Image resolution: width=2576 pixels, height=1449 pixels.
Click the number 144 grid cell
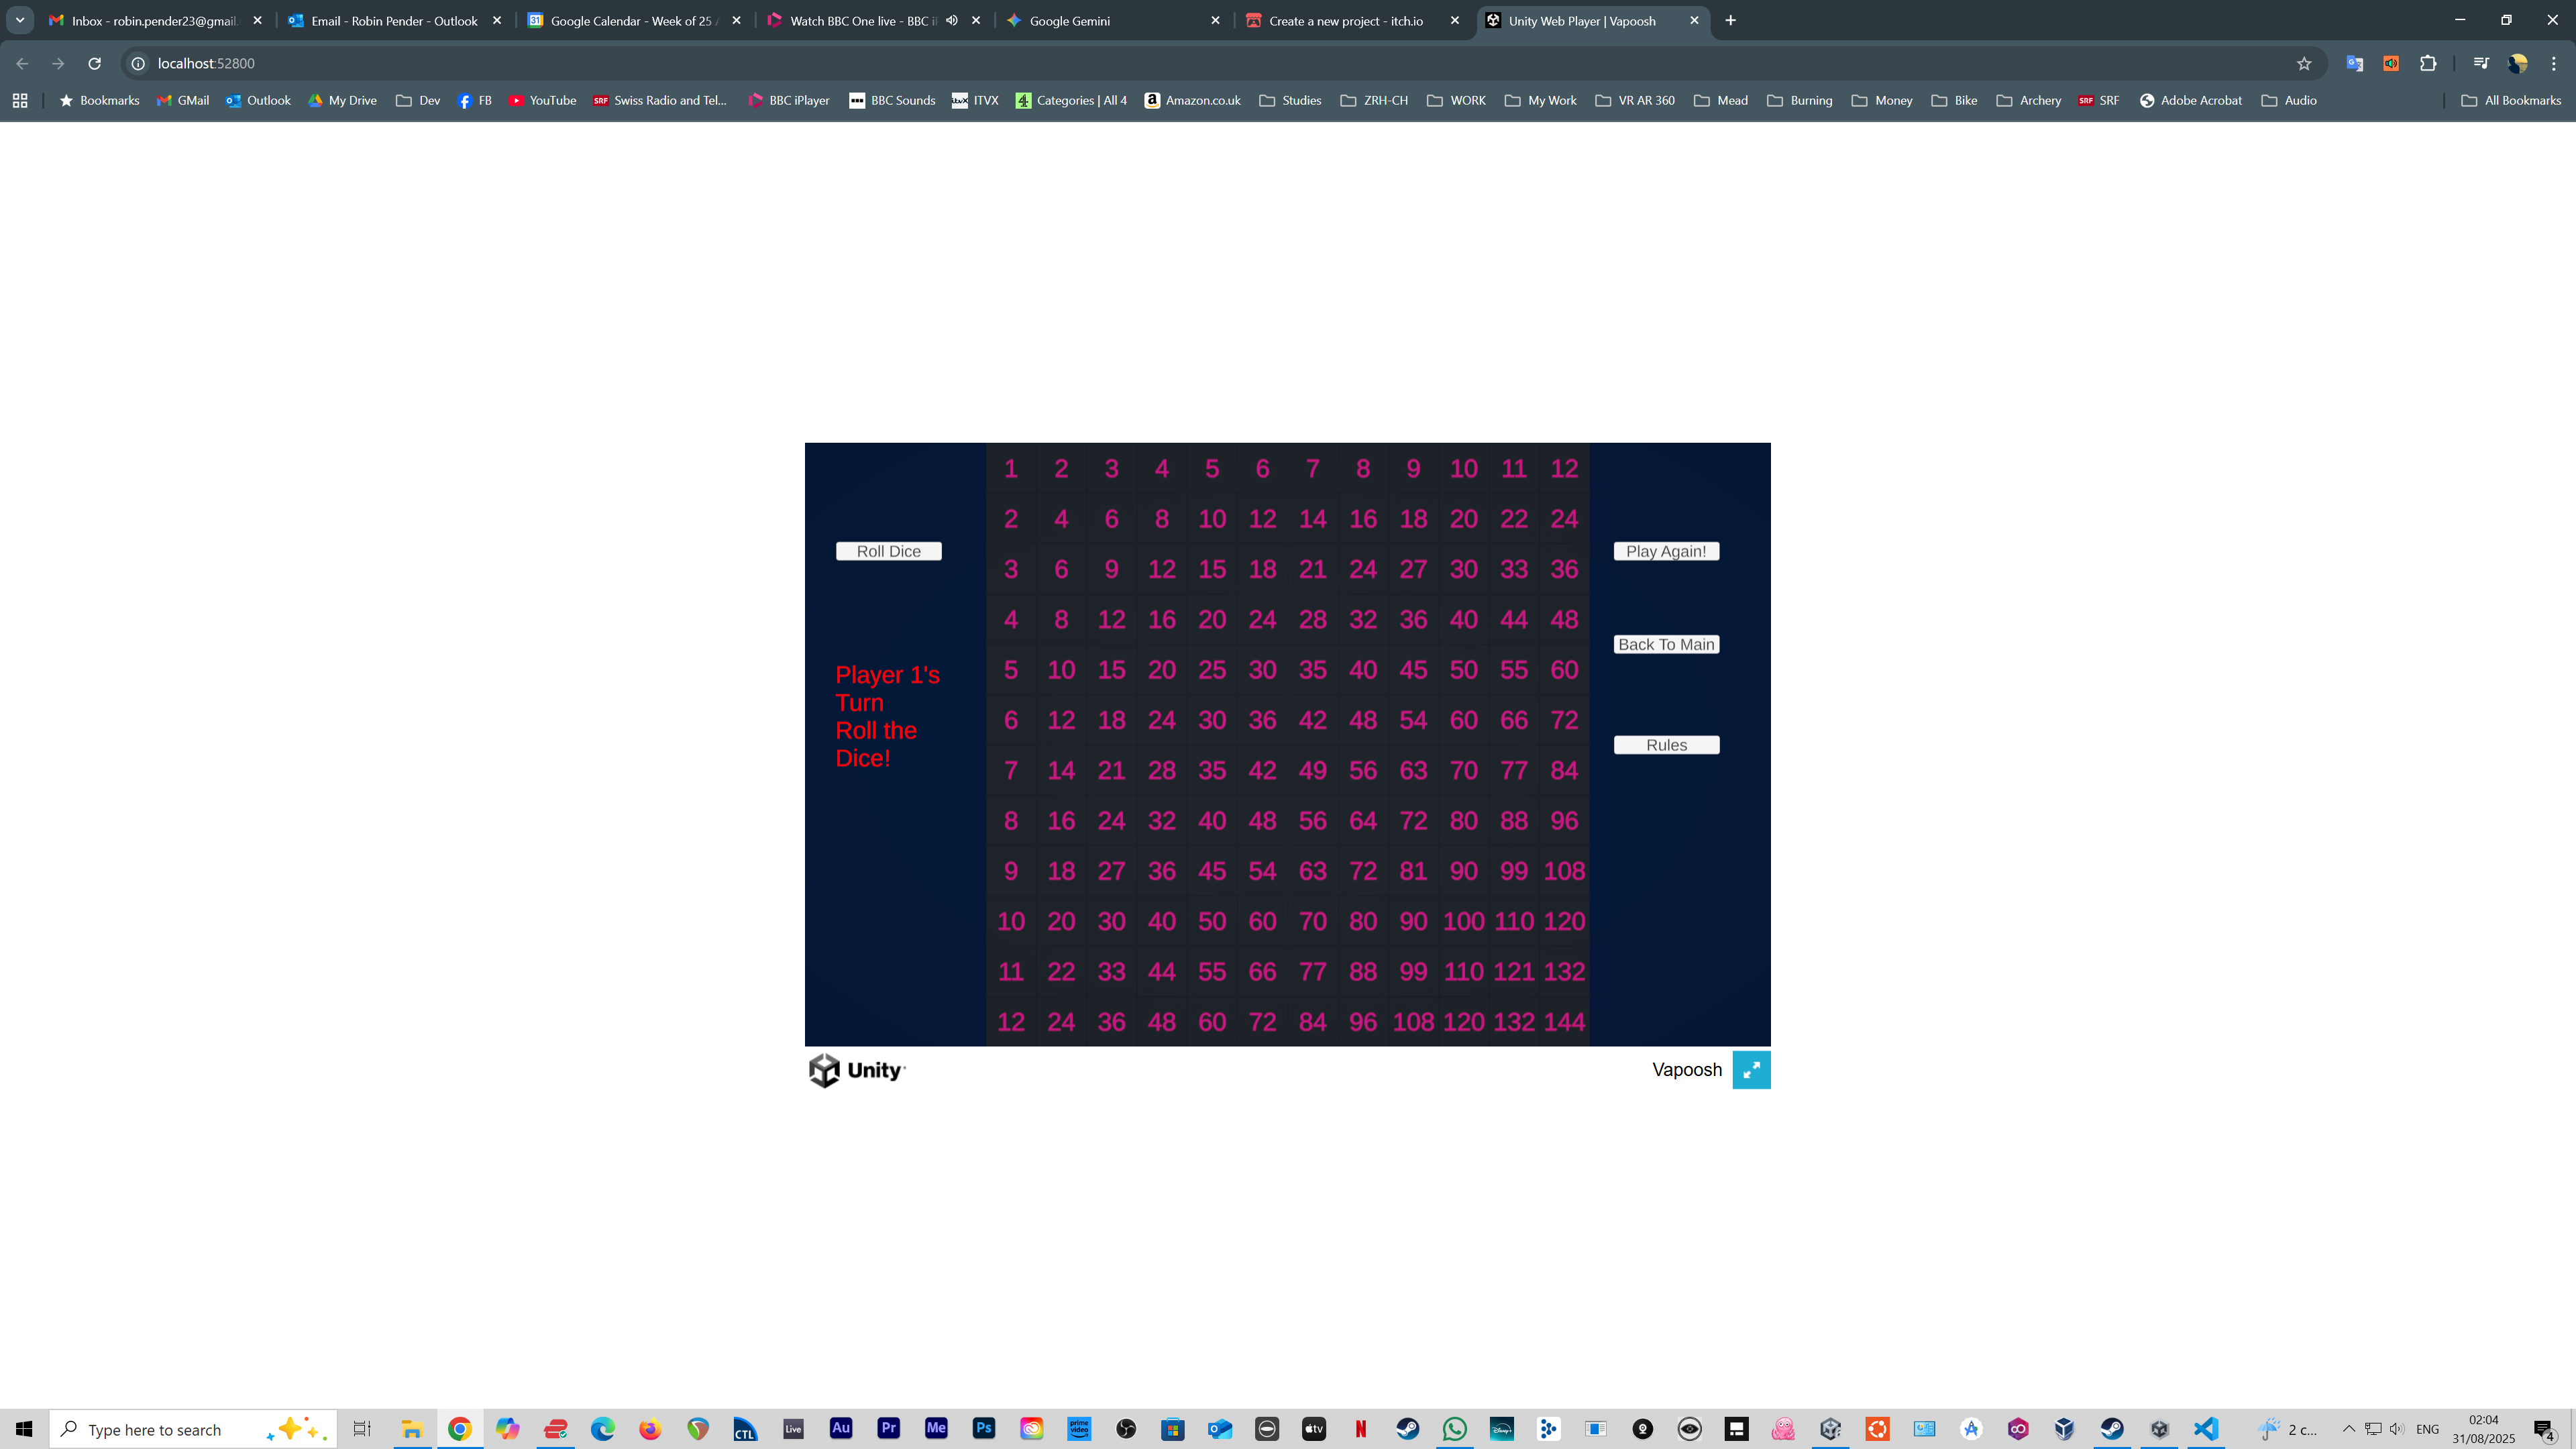pos(1564,1022)
